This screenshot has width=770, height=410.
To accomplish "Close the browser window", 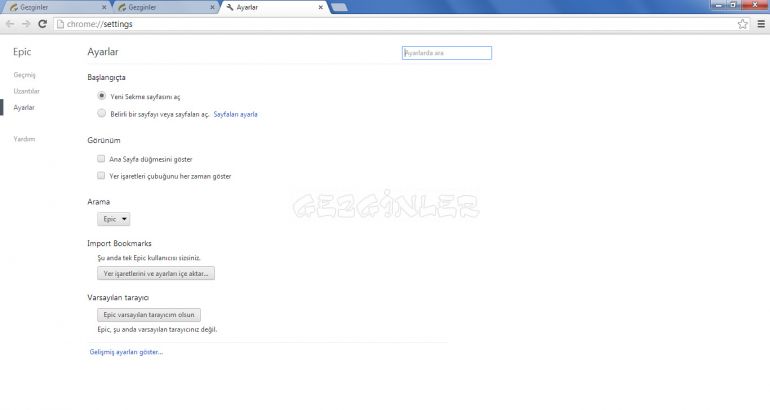I will pos(755,5).
